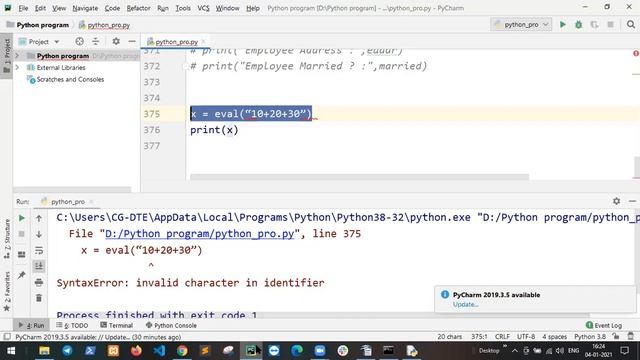Run python_pro with the green play button
Screen dimensions: 640x360
pyautogui.click(x=562, y=24)
